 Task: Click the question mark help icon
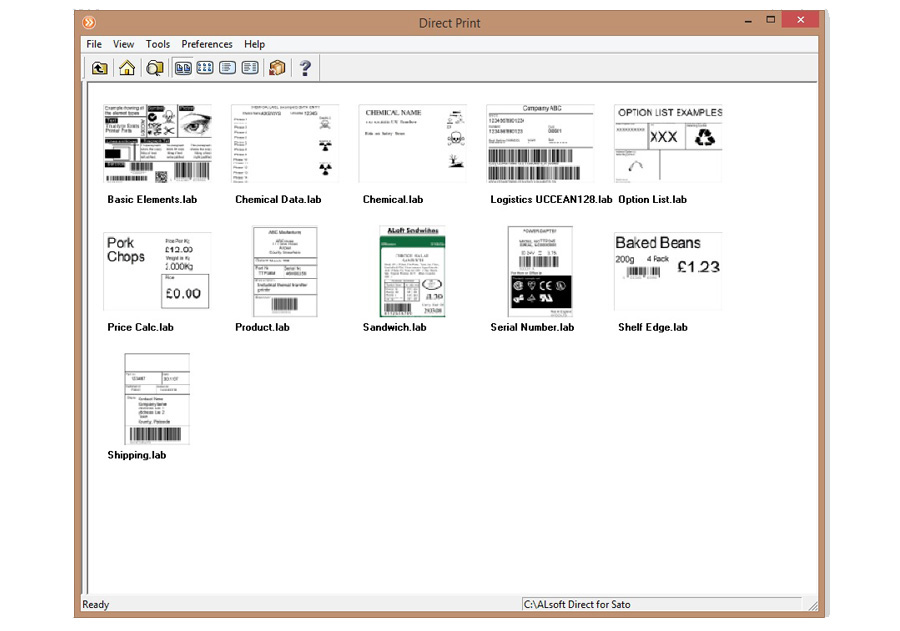305,68
